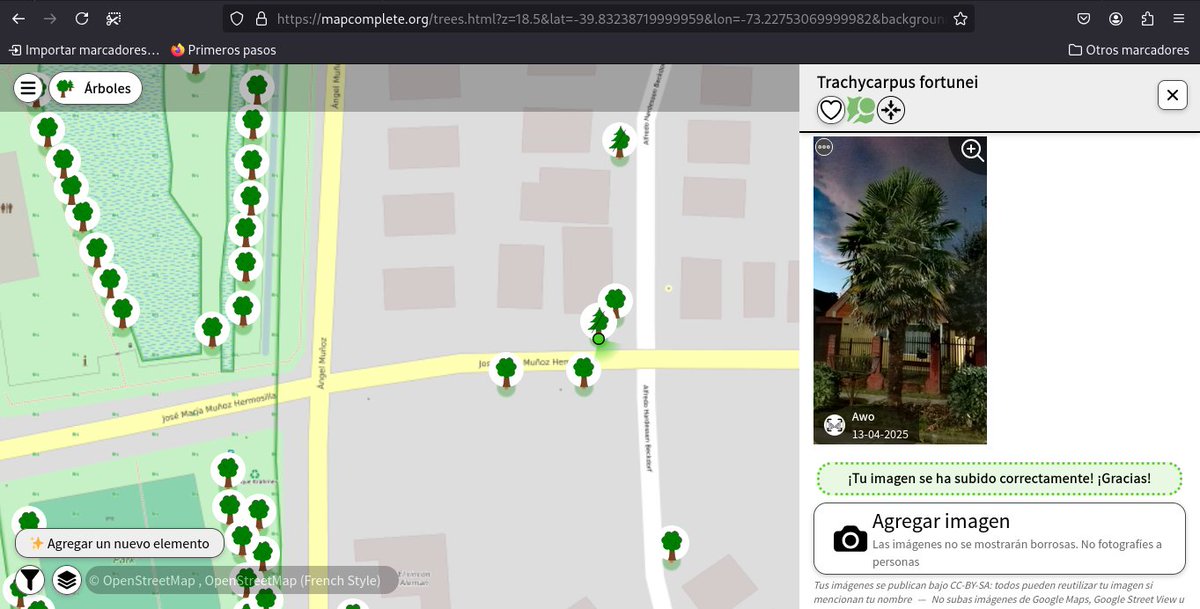Click the extension icon next to reload
1200x609 pixels.
(x=114, y=18)
